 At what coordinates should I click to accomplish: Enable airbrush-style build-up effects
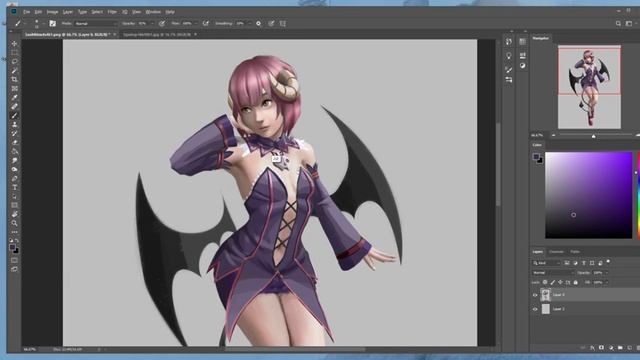(206, 24)
